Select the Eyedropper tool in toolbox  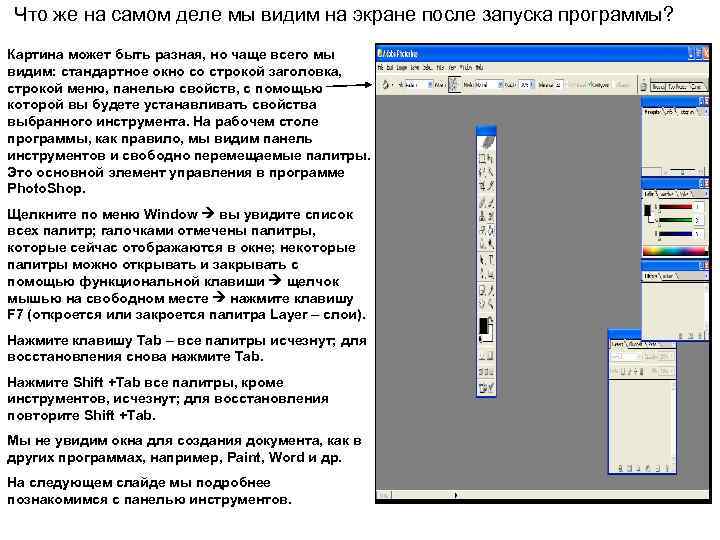coord(490,290)
